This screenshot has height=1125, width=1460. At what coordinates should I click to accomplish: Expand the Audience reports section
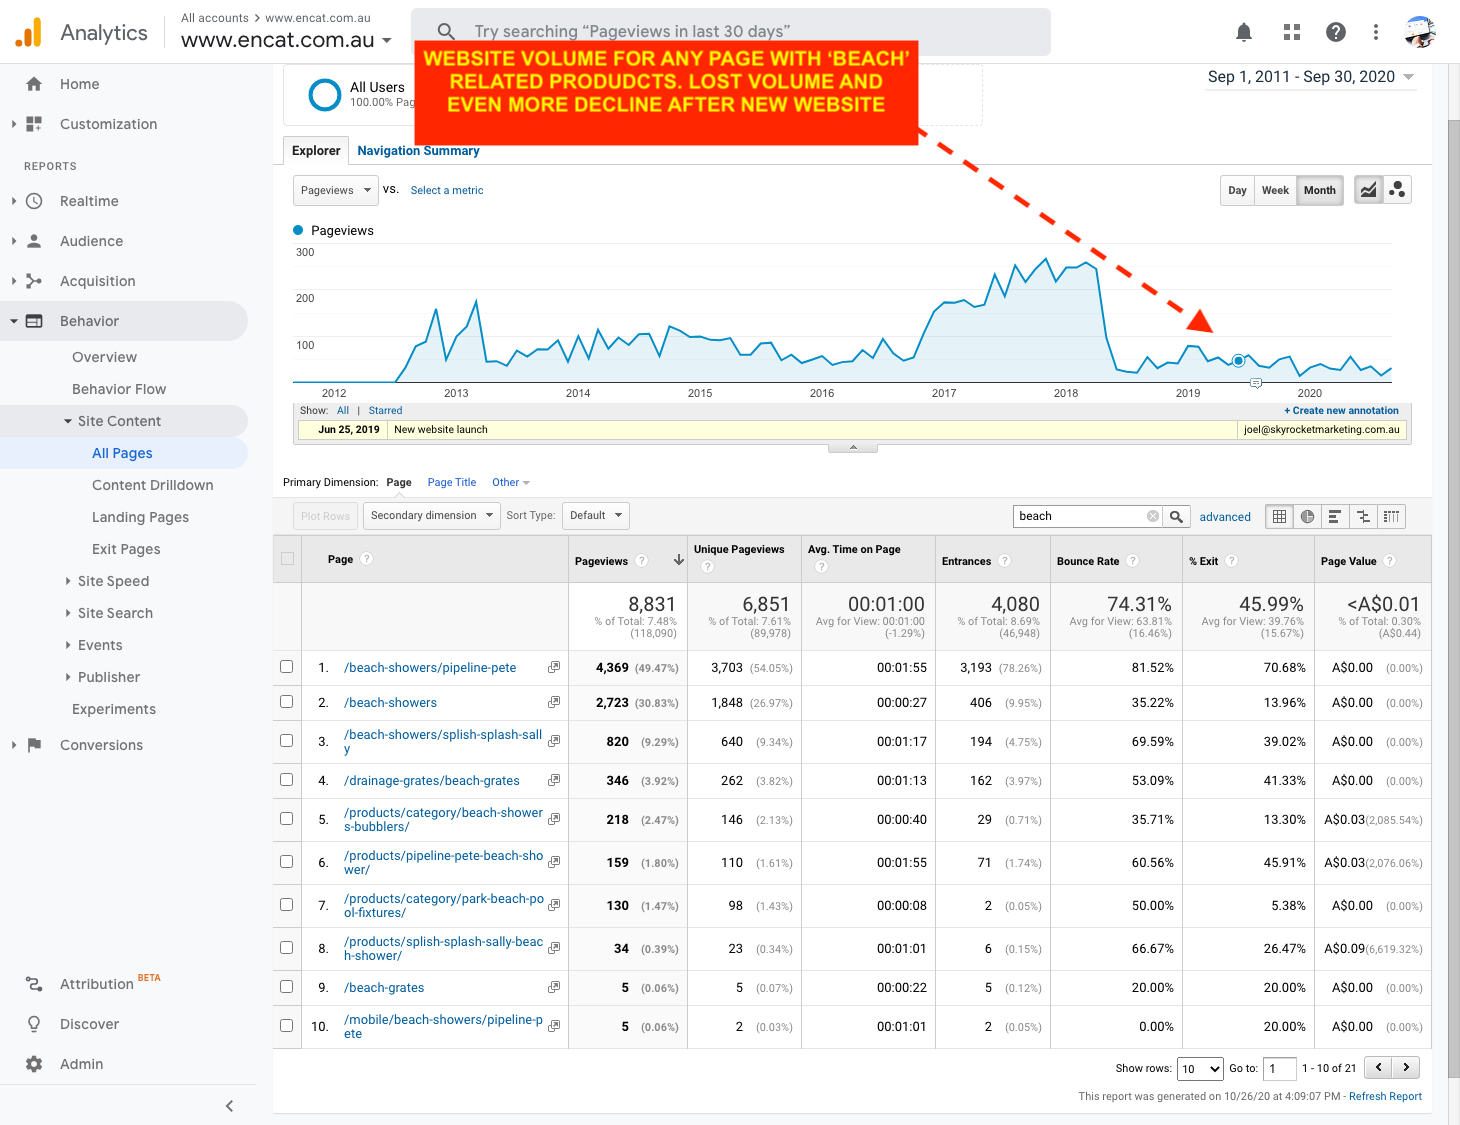[x=91, y=241]
